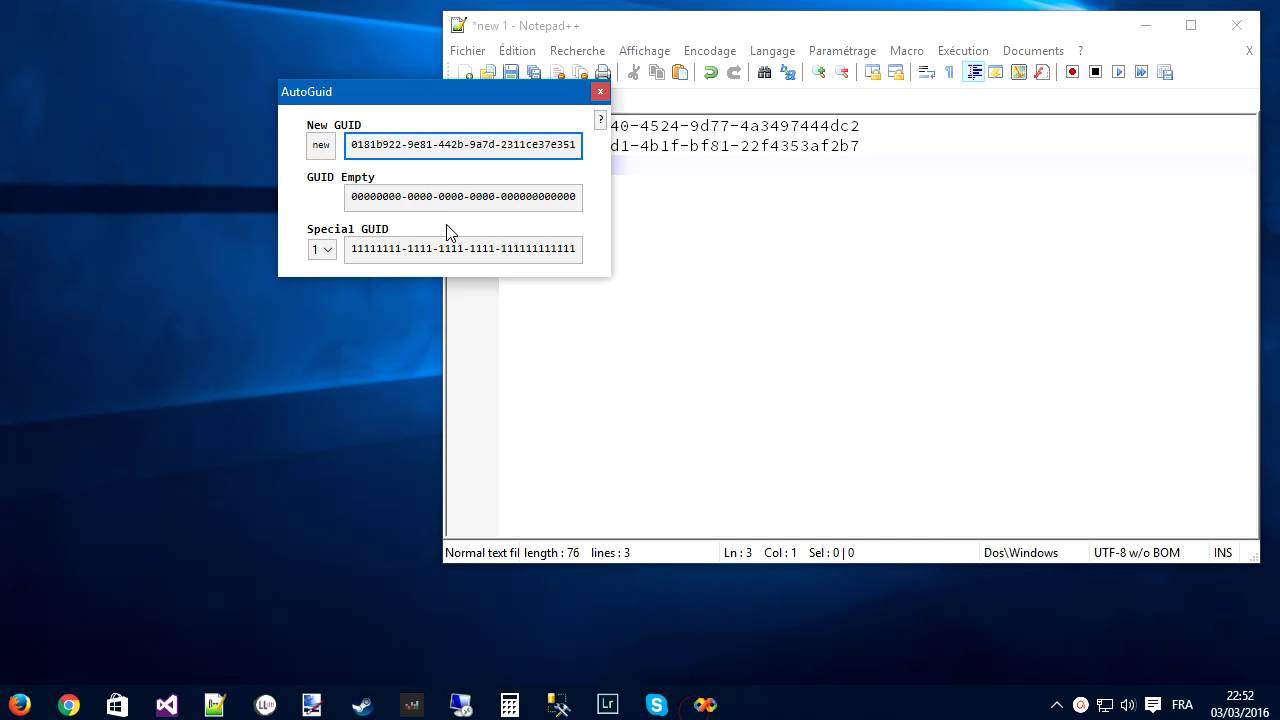The image size is (1280, 720).
Task: Show all characters with pilcrow icon
Action: (949, 72)
